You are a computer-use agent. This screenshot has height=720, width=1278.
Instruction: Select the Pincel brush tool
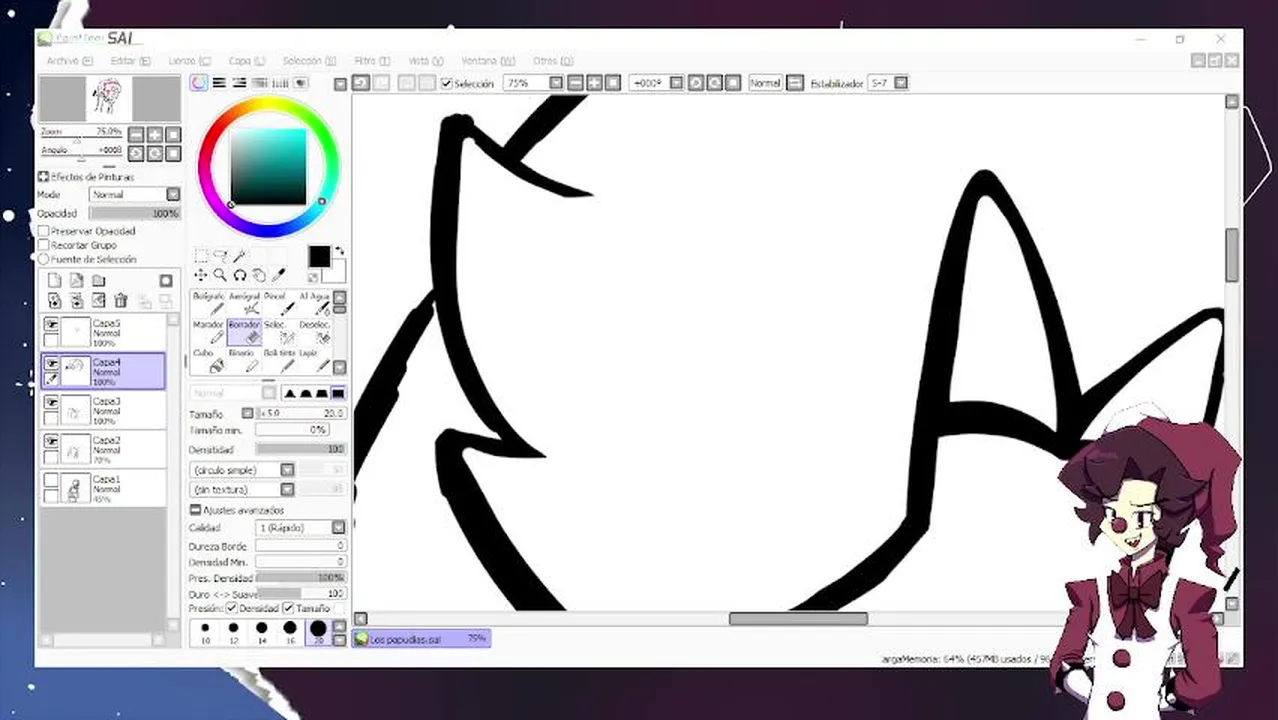coord(278,303)
